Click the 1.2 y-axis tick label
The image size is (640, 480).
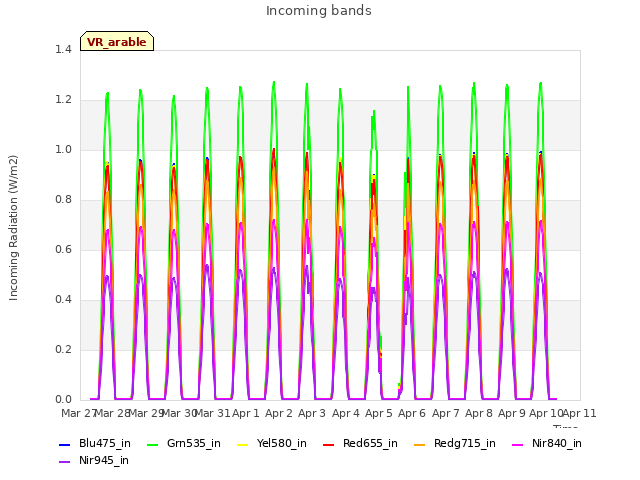(63, 100)
